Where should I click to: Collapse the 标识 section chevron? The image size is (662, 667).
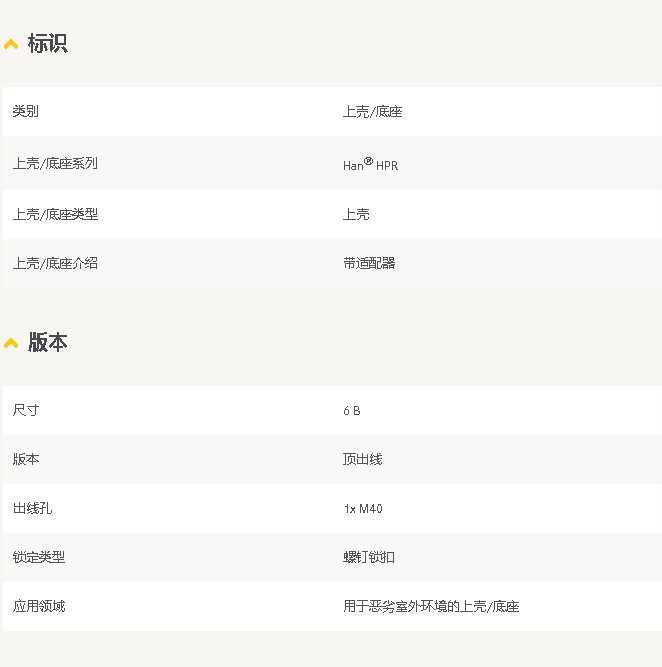pyautogui.click(x=11, y=44)
